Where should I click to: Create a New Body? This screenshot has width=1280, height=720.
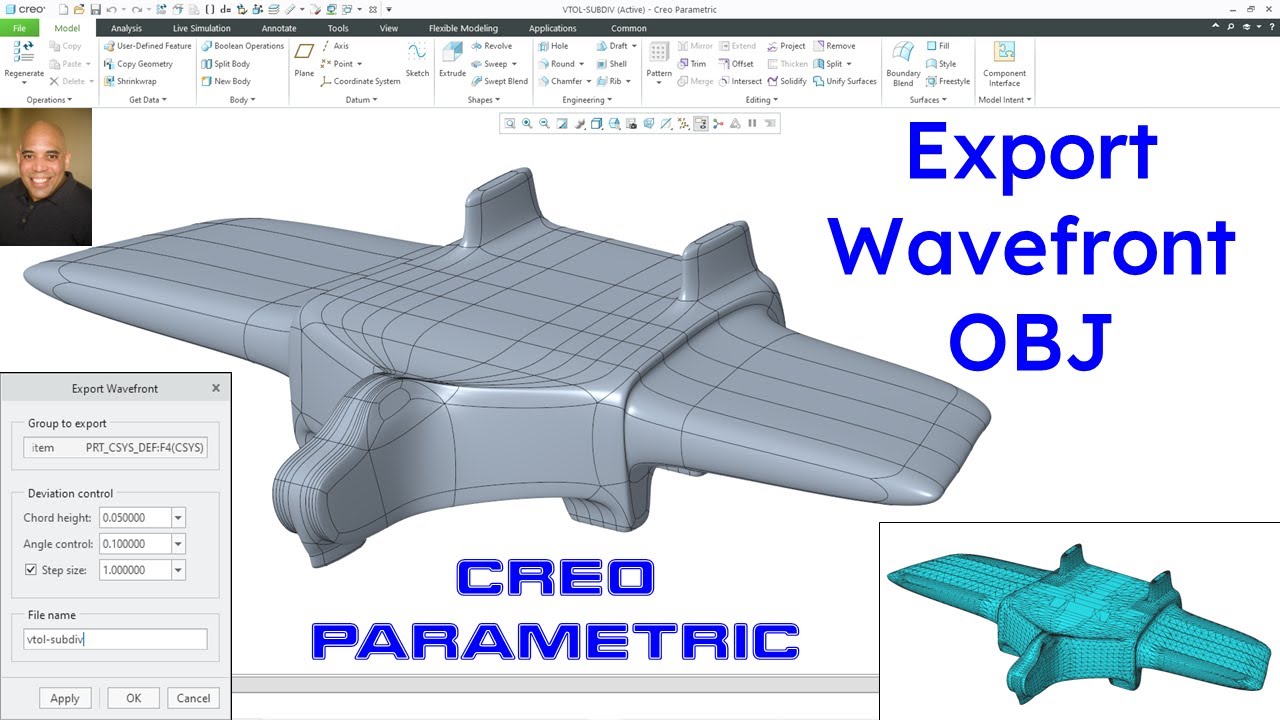tap(225, 81)
